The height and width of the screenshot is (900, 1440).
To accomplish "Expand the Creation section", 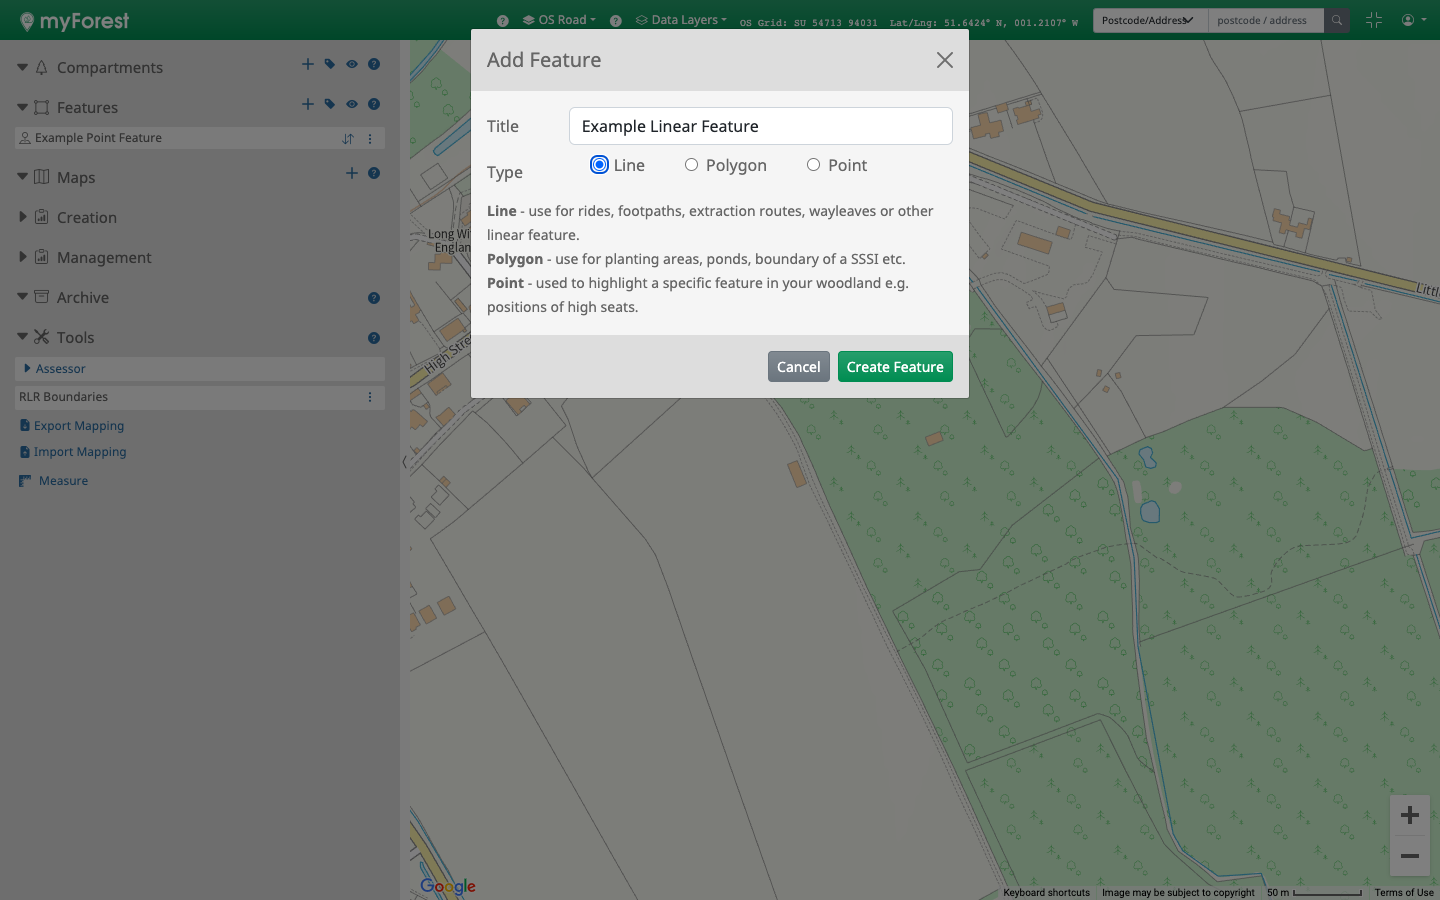I will (x=23, y=217).
